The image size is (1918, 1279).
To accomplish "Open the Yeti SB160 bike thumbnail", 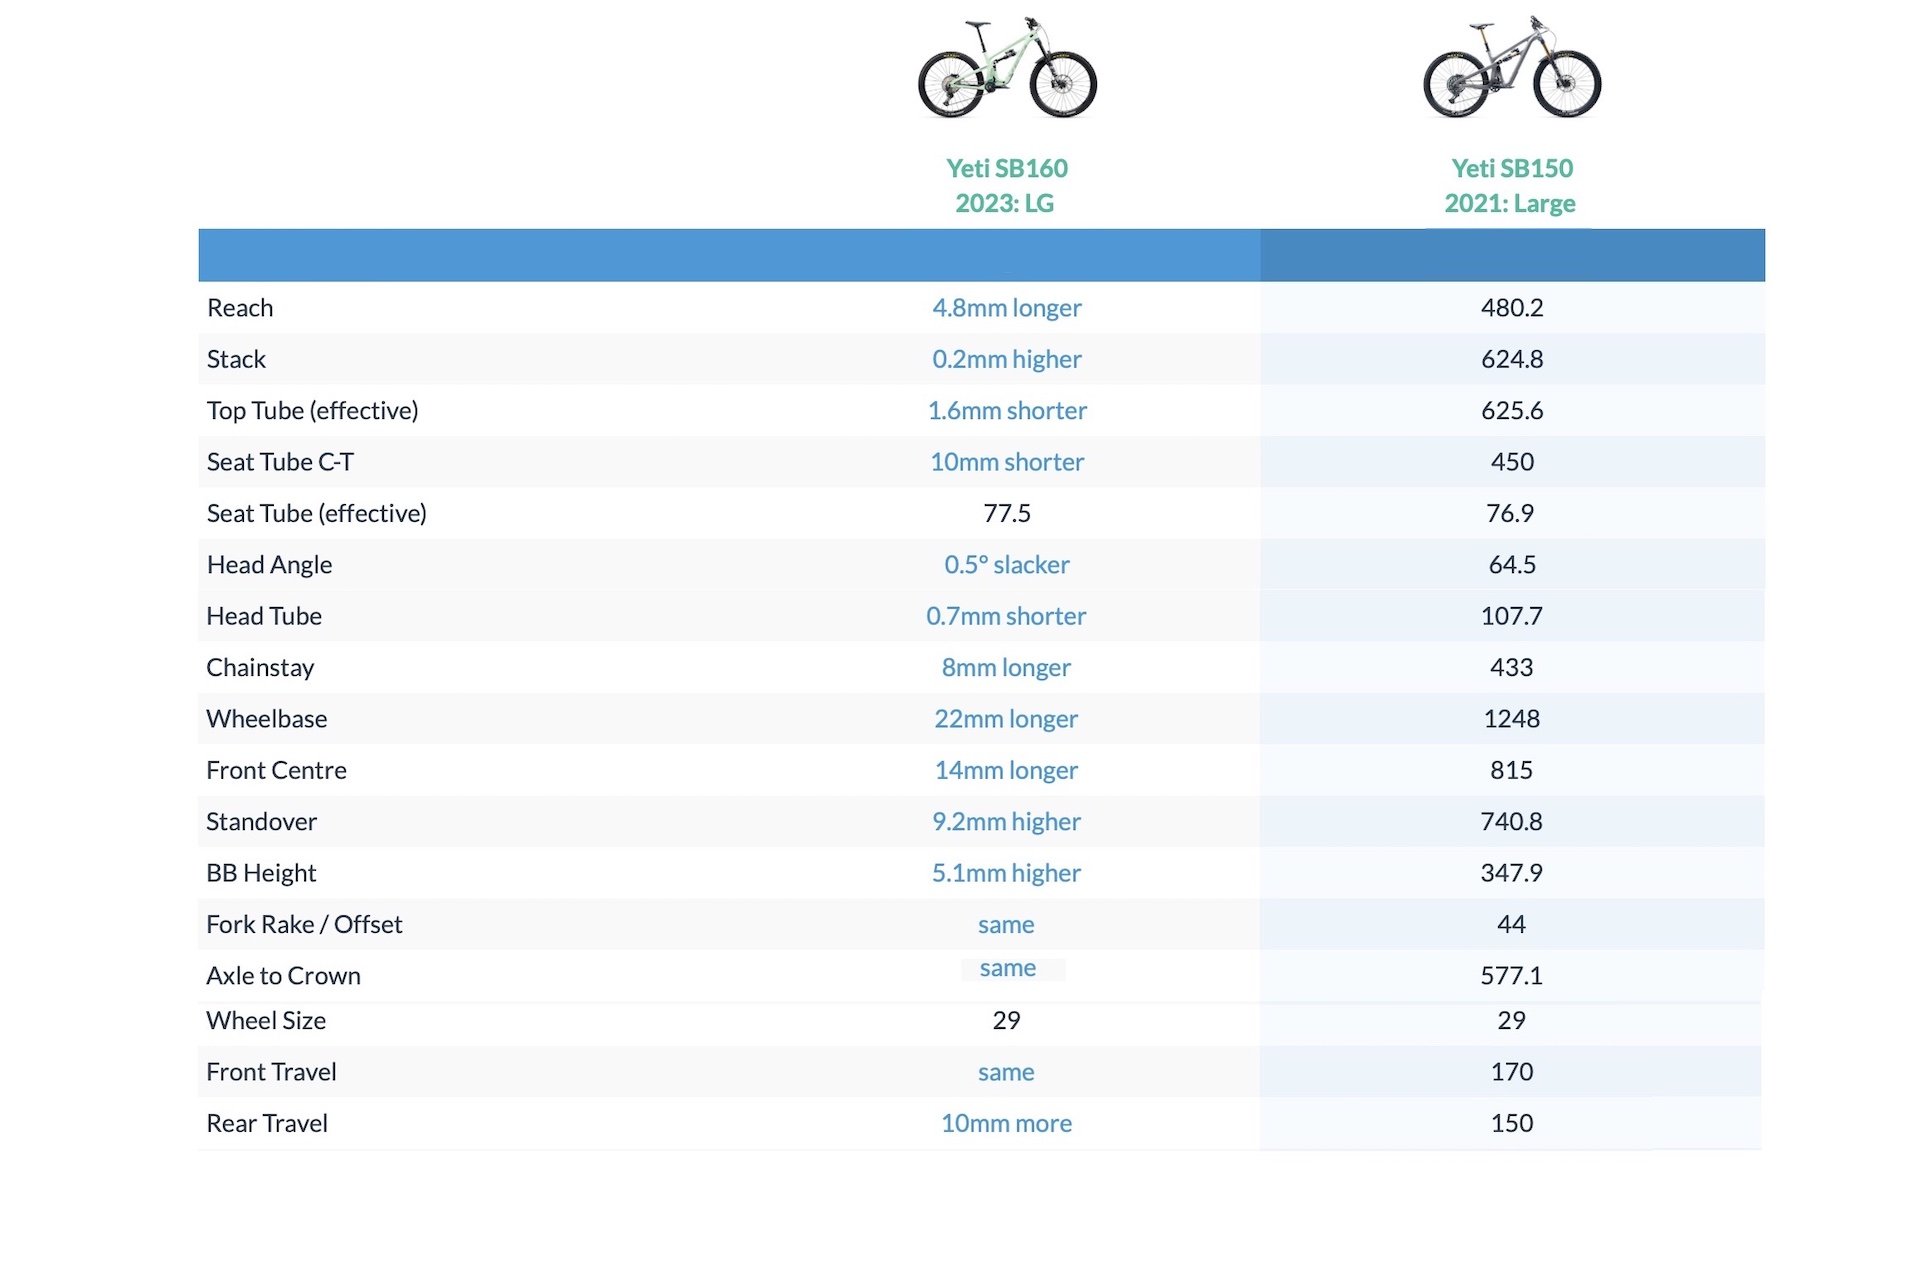I will click(1007, 67).
